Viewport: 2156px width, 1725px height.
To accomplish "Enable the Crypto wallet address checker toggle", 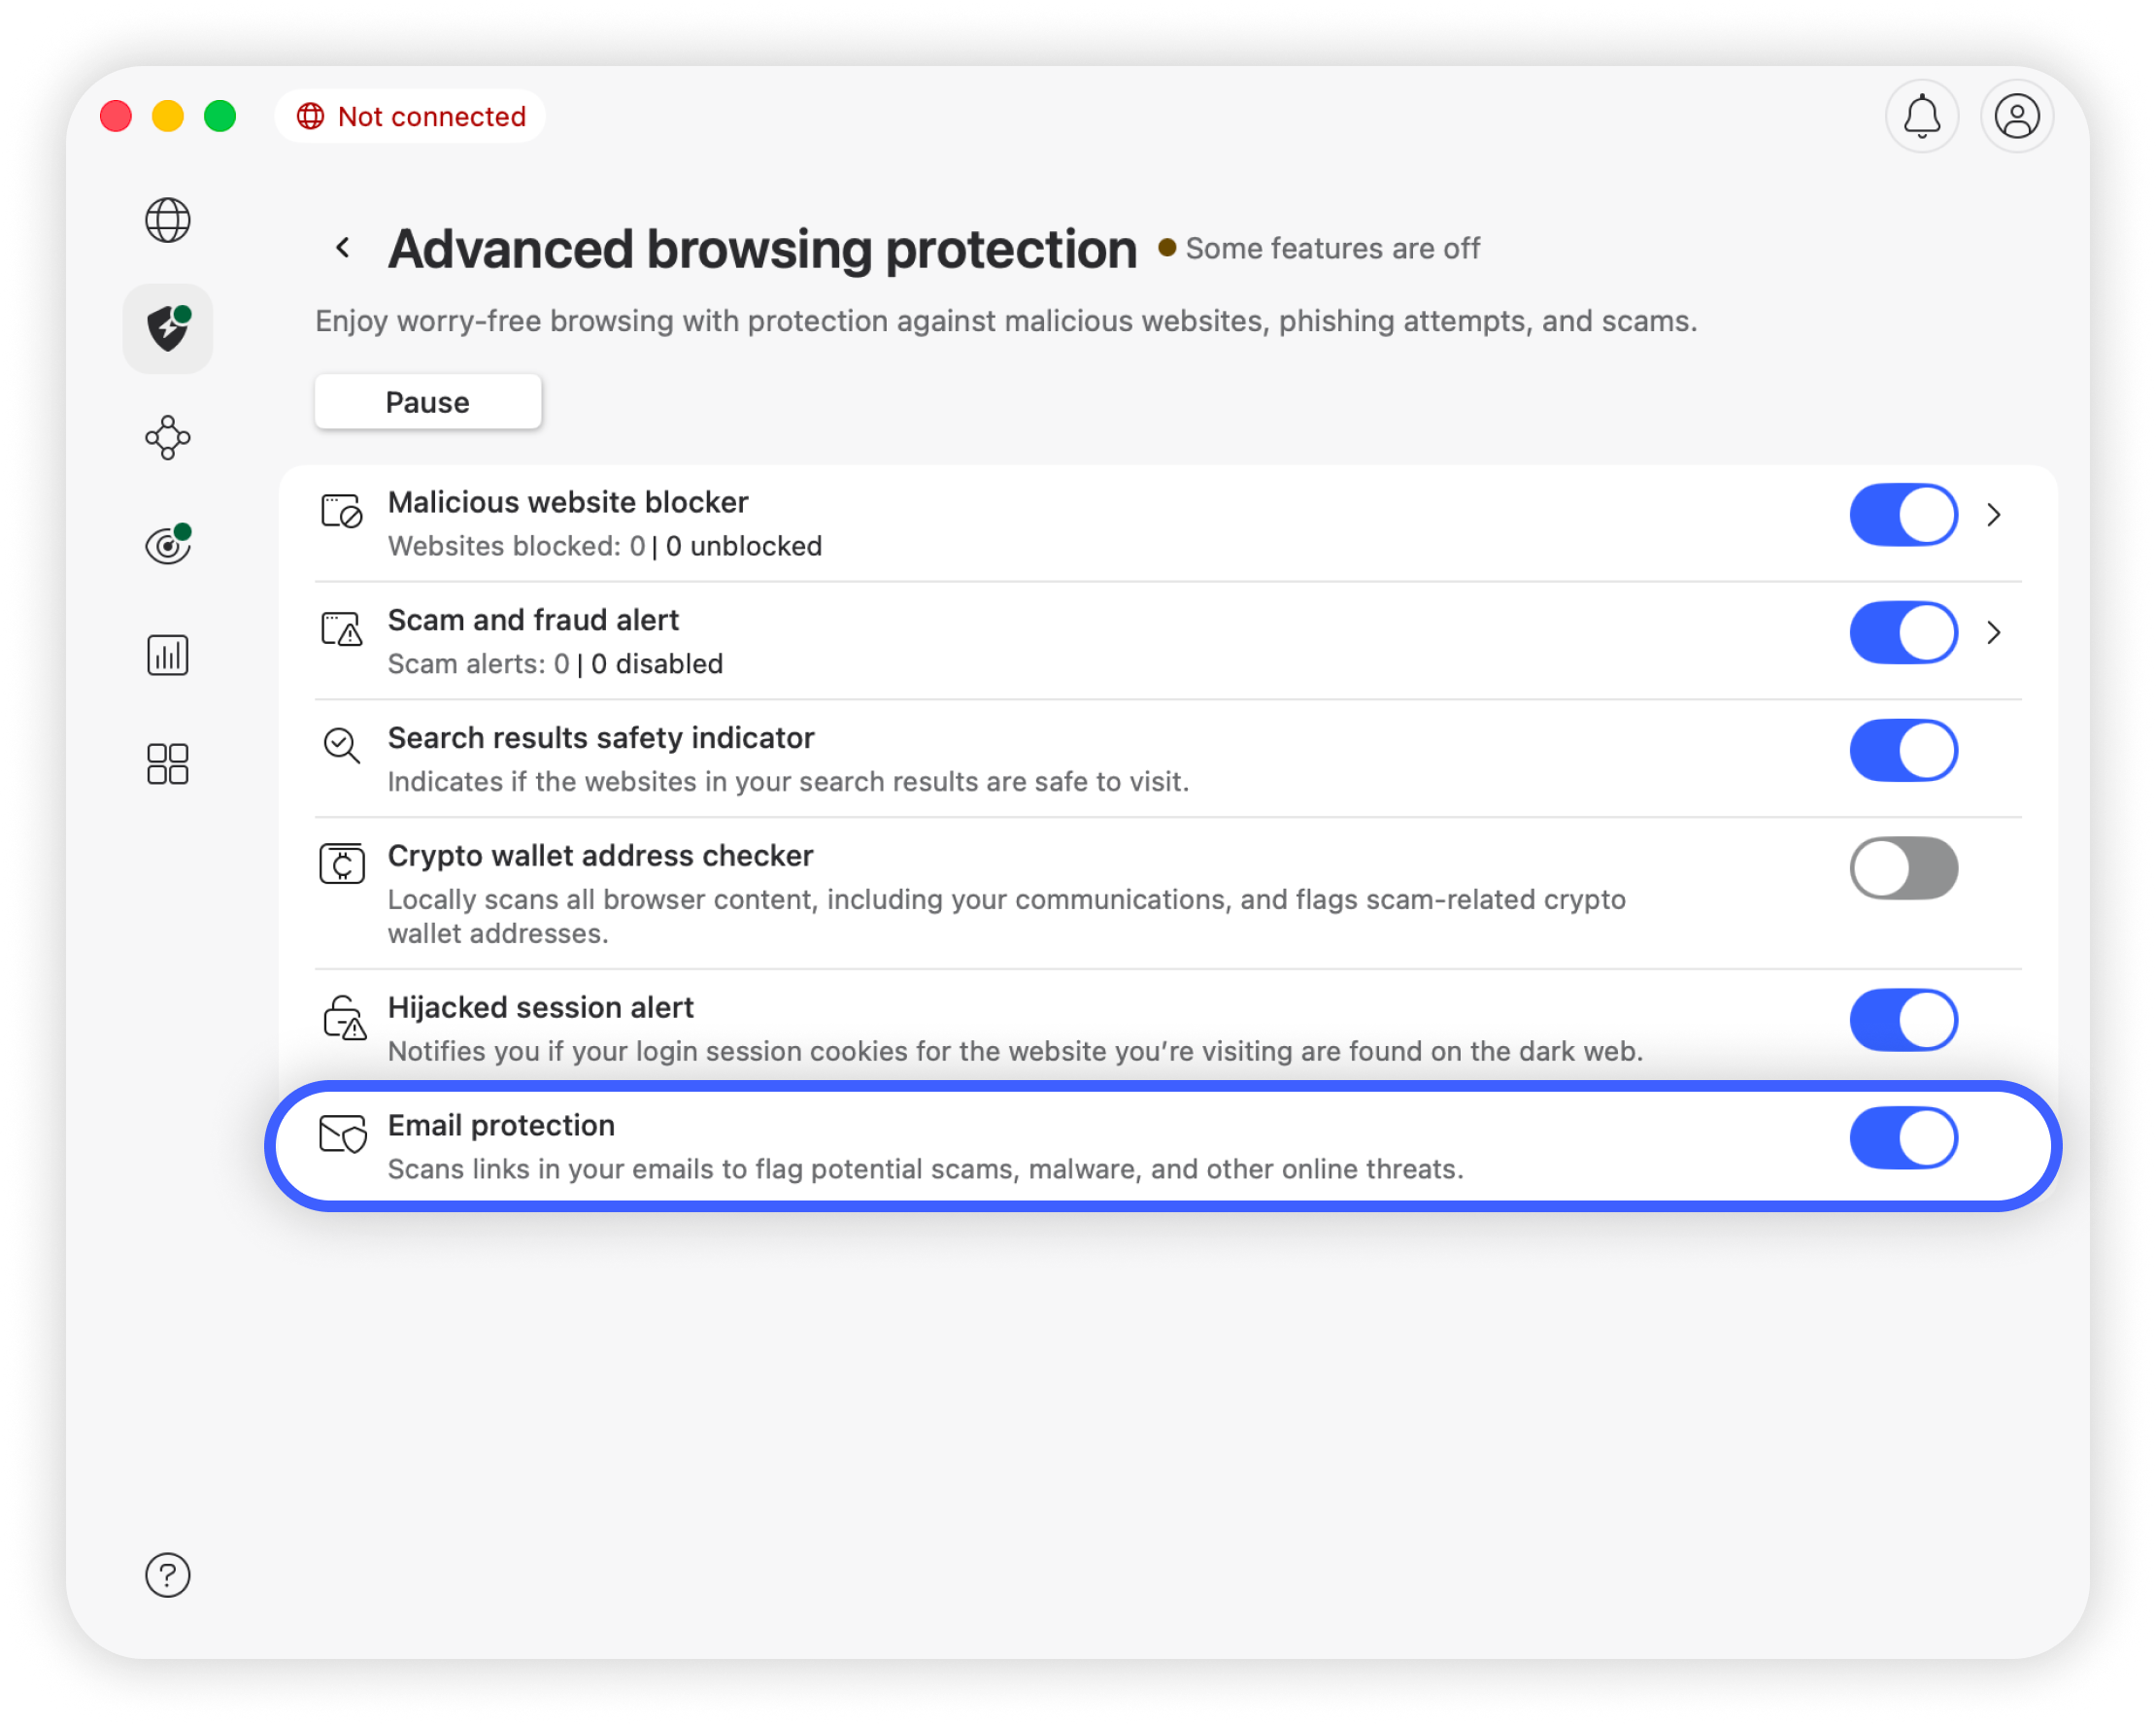I will pos(1903,868).
